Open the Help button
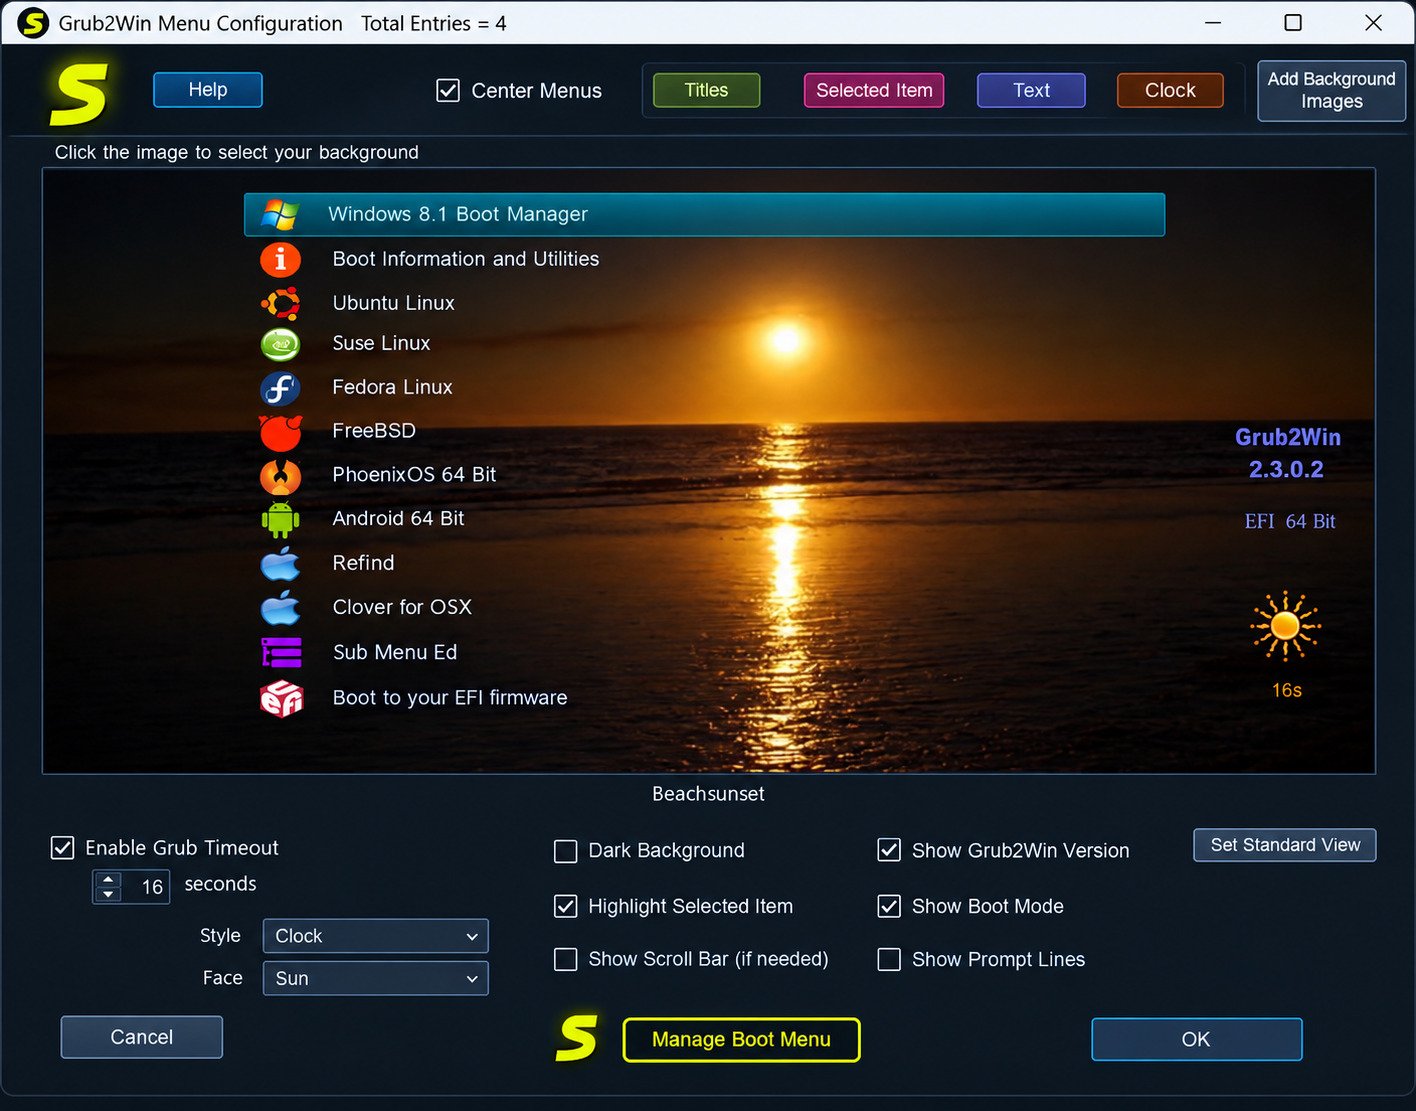 click(208, 90)
